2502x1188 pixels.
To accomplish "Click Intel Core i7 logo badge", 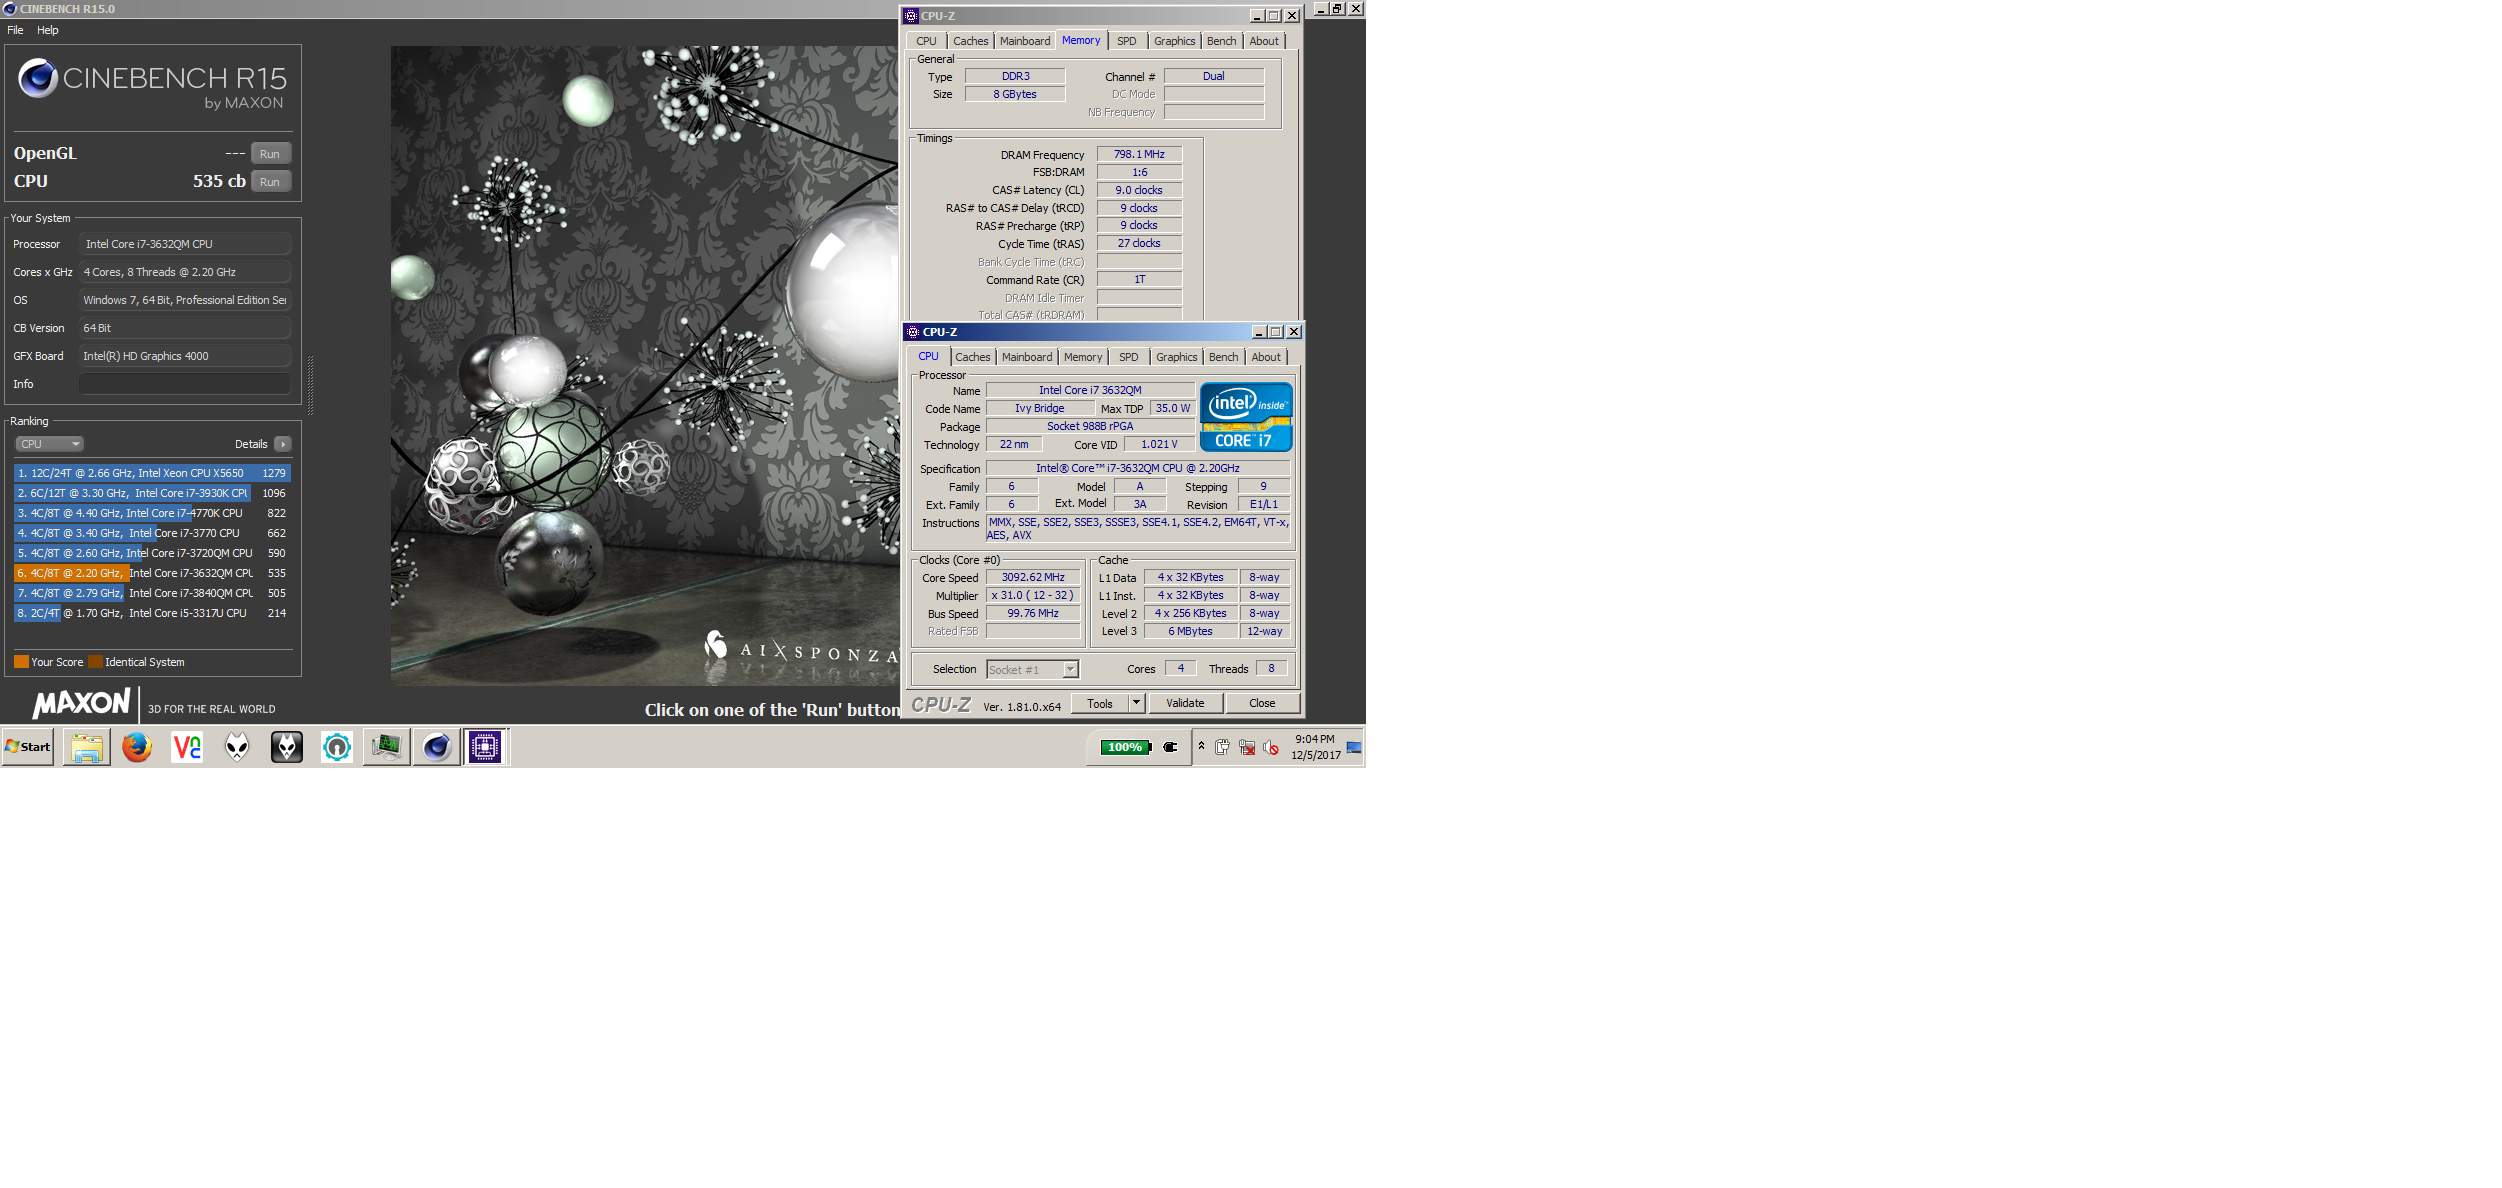I will coord(1246,417).
